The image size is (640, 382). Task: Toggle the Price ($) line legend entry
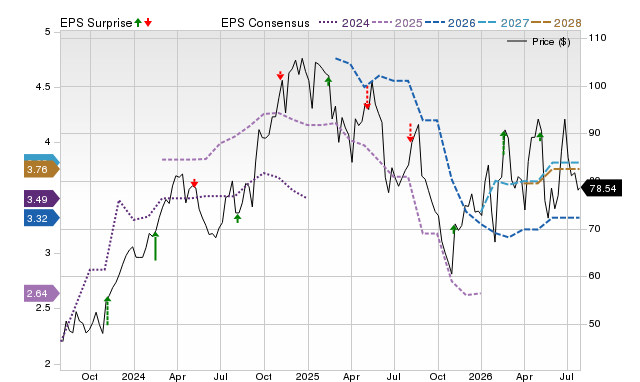click(x=539, y=42)
